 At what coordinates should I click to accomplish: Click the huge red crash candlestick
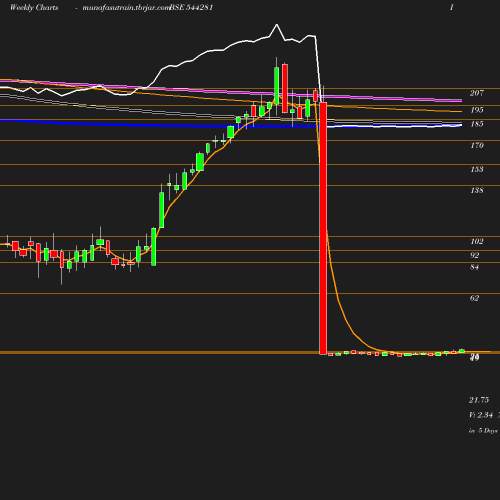click(x=323, y=228)
